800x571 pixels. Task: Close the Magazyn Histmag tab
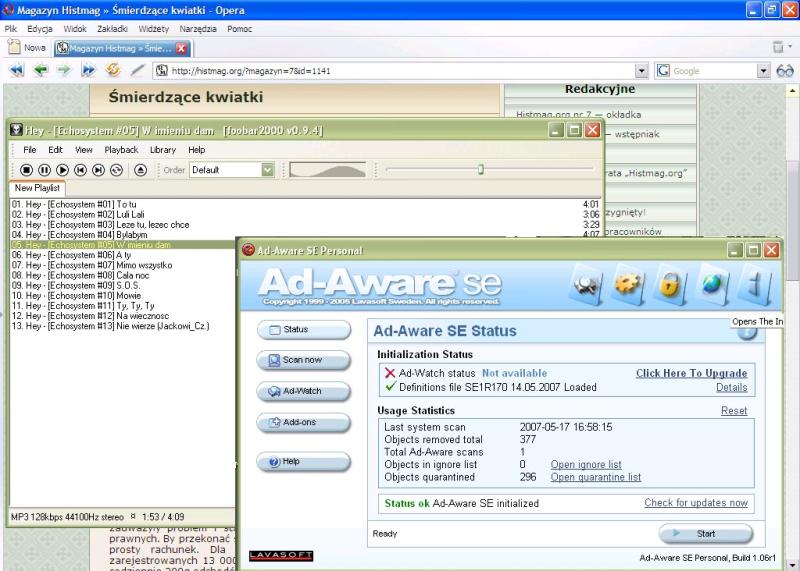click(x=181, y=48)
